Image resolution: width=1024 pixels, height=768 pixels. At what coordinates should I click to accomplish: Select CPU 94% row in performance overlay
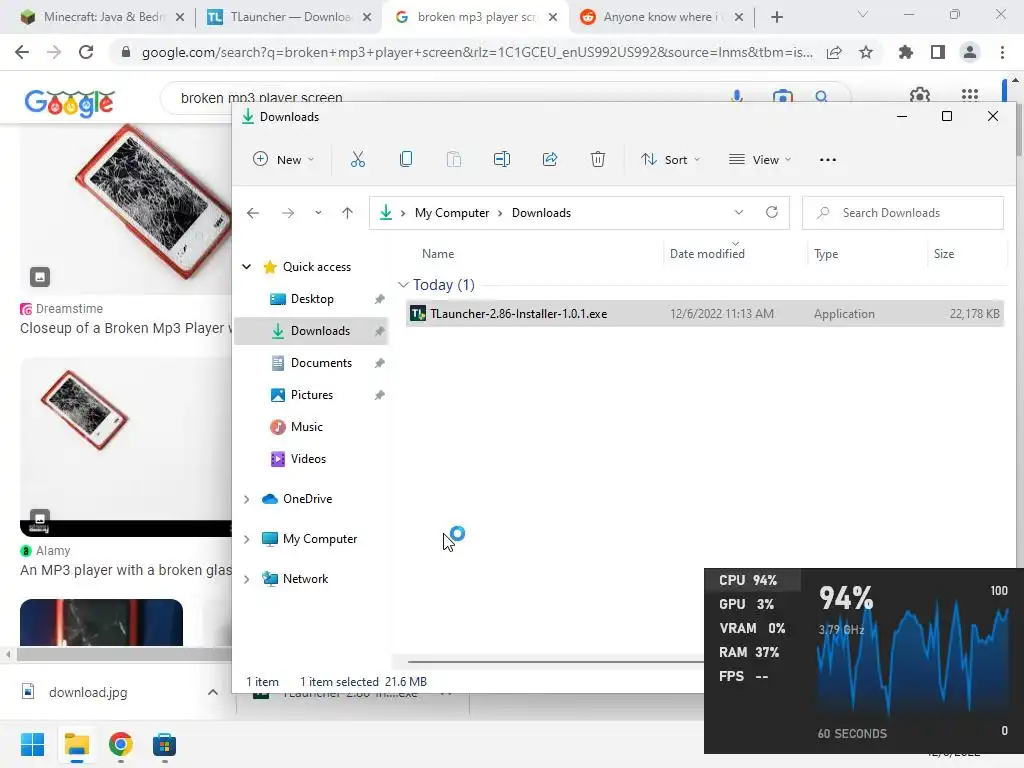click(x=752, y=580)
